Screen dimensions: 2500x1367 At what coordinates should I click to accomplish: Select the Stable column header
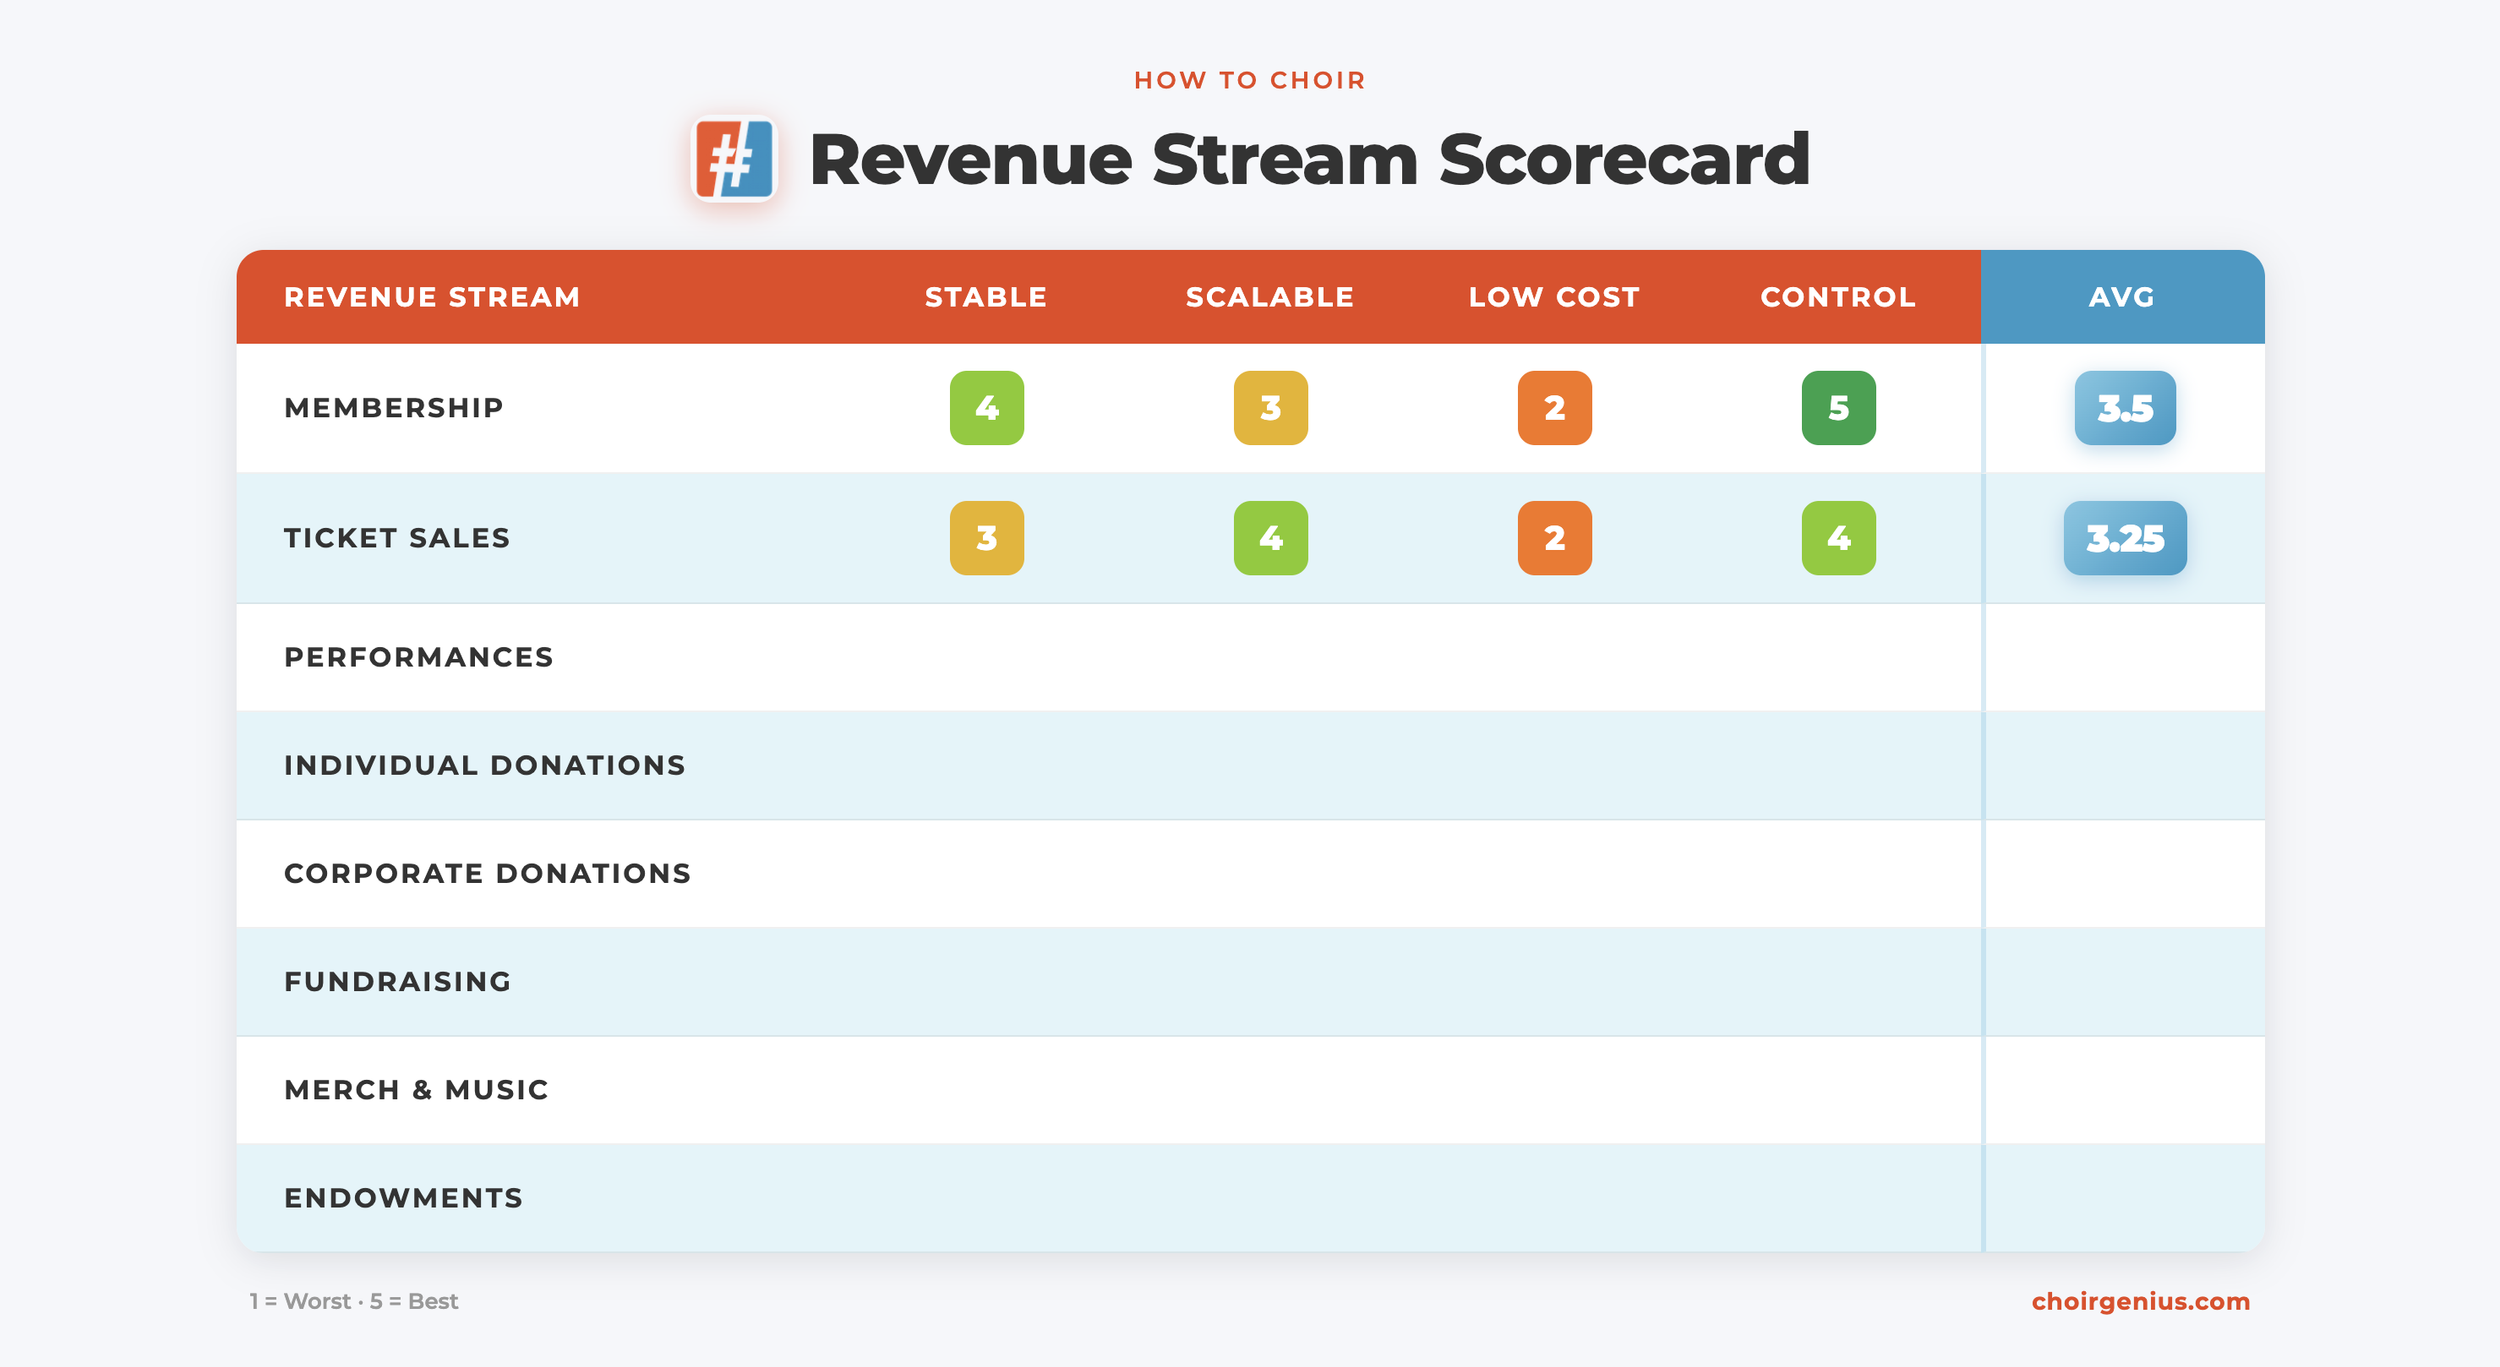(x=986, y=297)
